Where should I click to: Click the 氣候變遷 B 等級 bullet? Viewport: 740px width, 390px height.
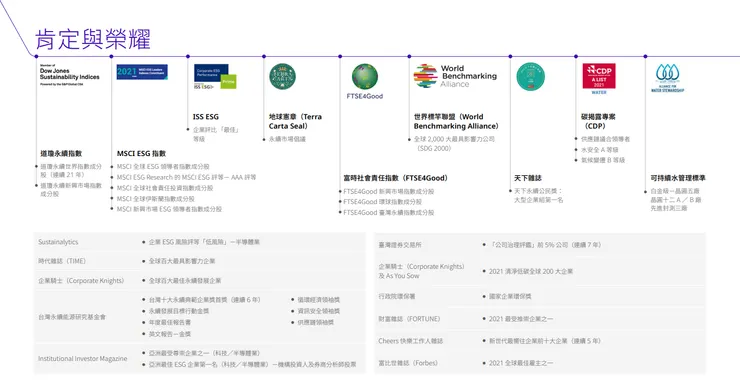click(x=603, y=160)
